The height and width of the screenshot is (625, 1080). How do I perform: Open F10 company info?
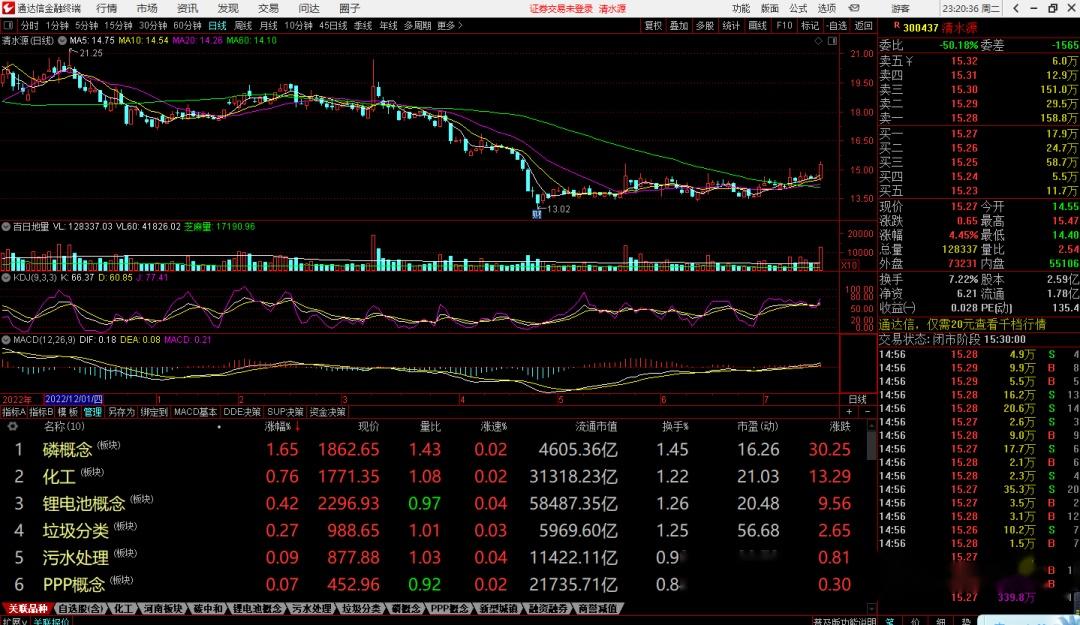[x=784, y=25]
